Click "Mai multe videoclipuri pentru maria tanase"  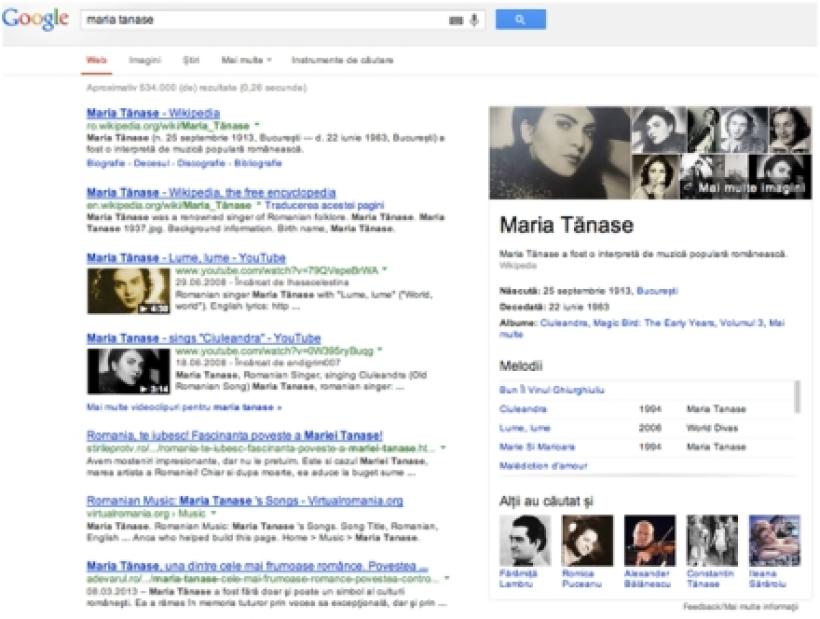184,408
